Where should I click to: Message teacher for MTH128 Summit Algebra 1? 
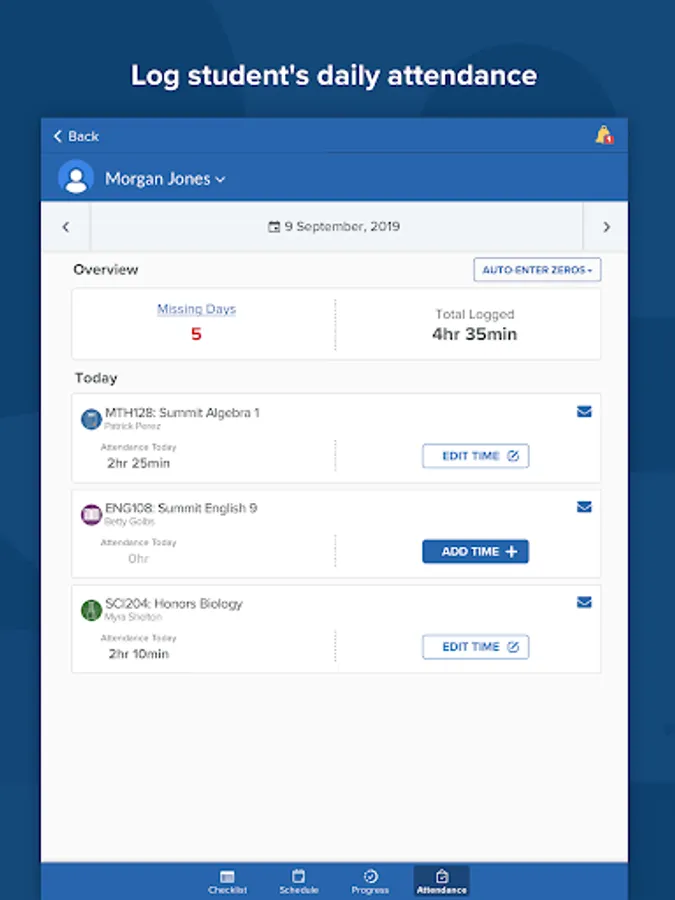point(584,412)
